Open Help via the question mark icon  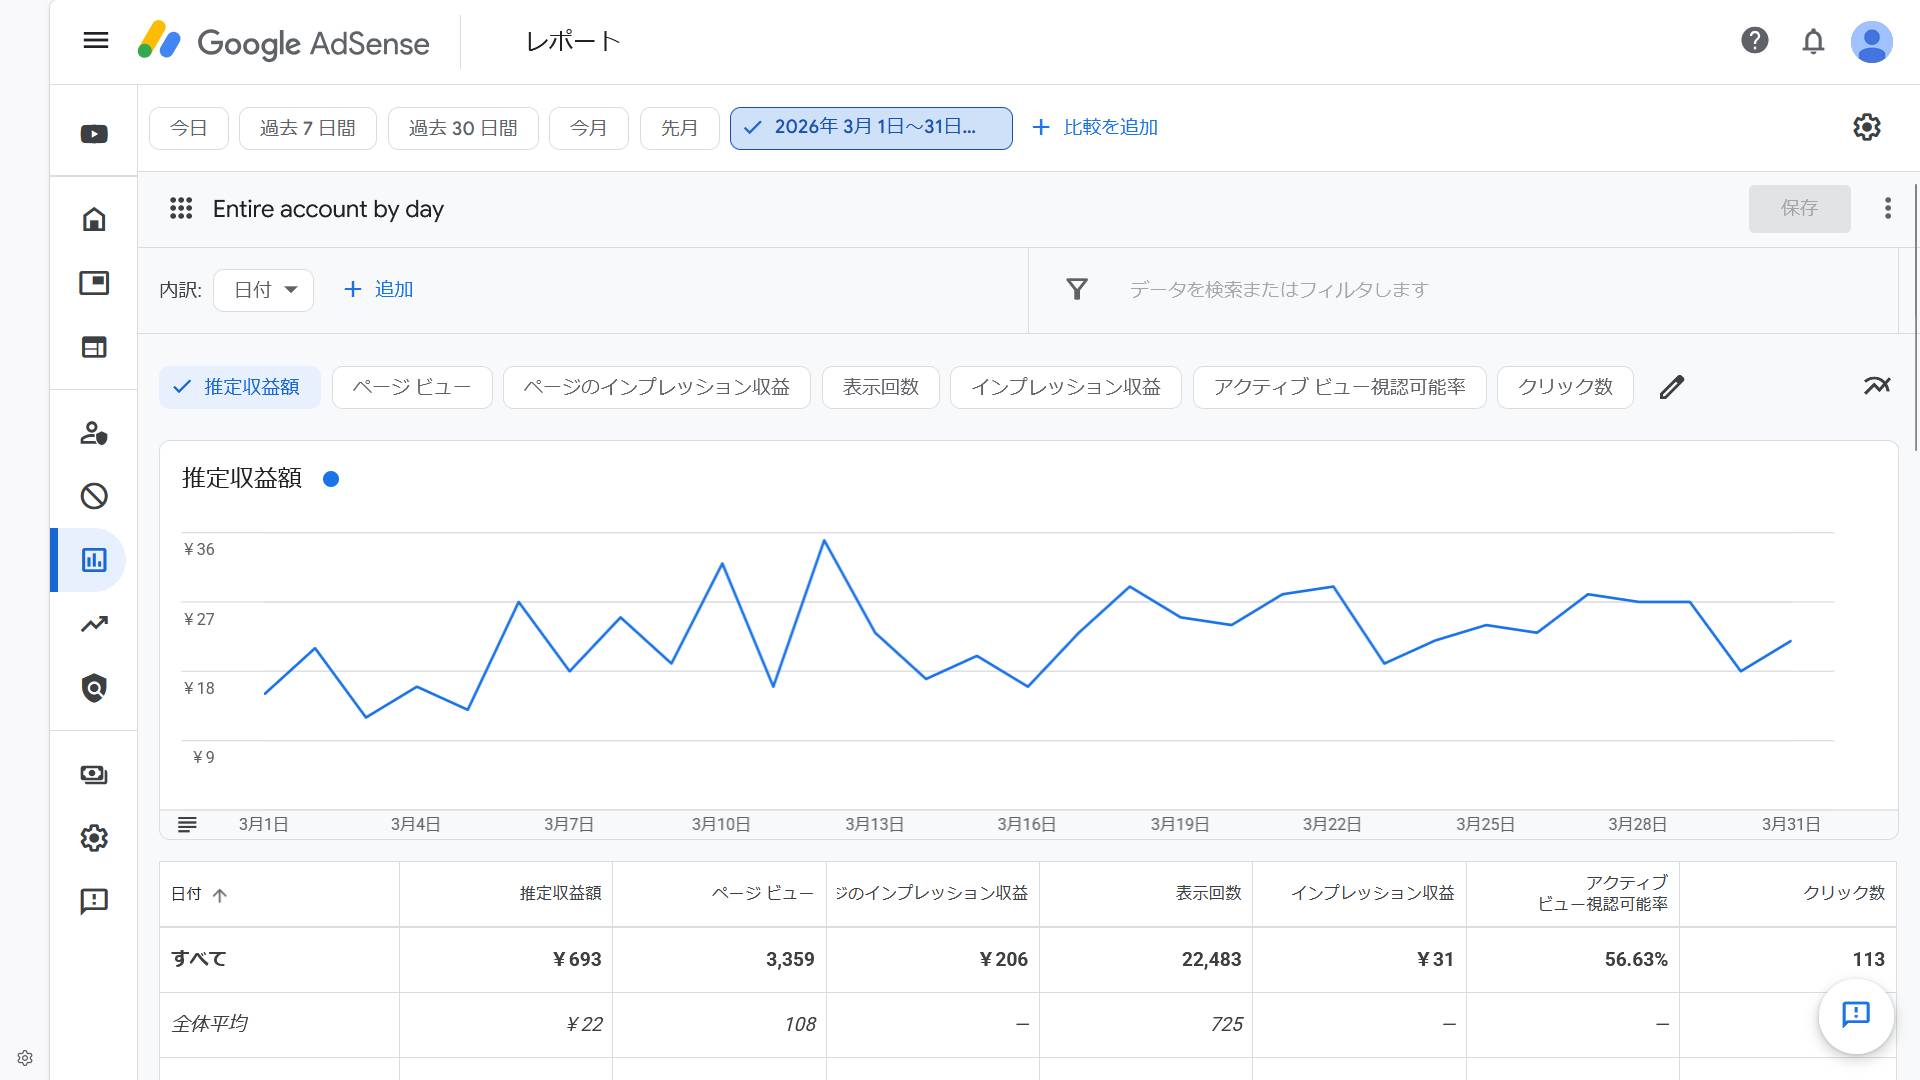1755,42
